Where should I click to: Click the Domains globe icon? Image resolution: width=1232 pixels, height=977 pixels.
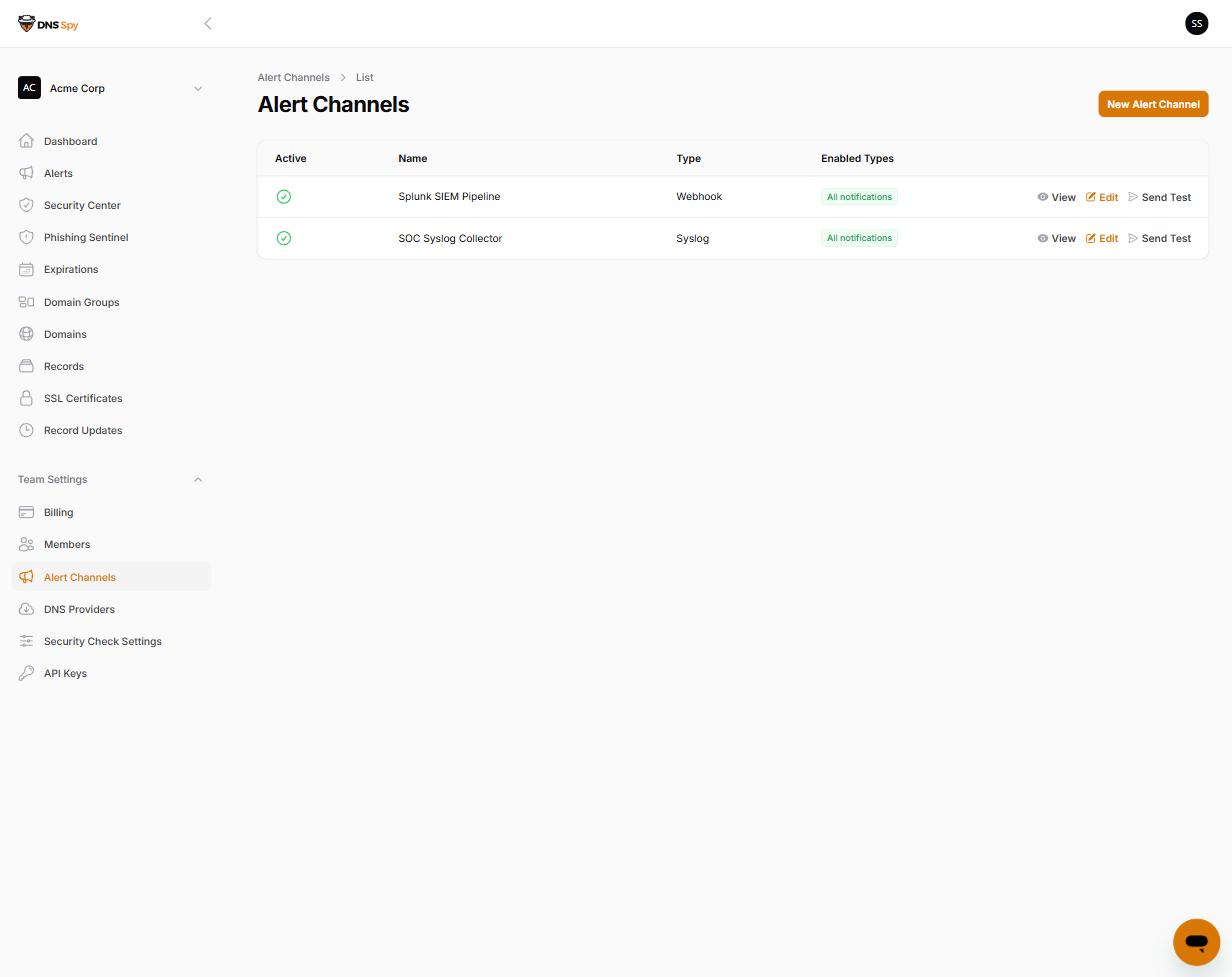pyautogui.click(x=26, y=334)
